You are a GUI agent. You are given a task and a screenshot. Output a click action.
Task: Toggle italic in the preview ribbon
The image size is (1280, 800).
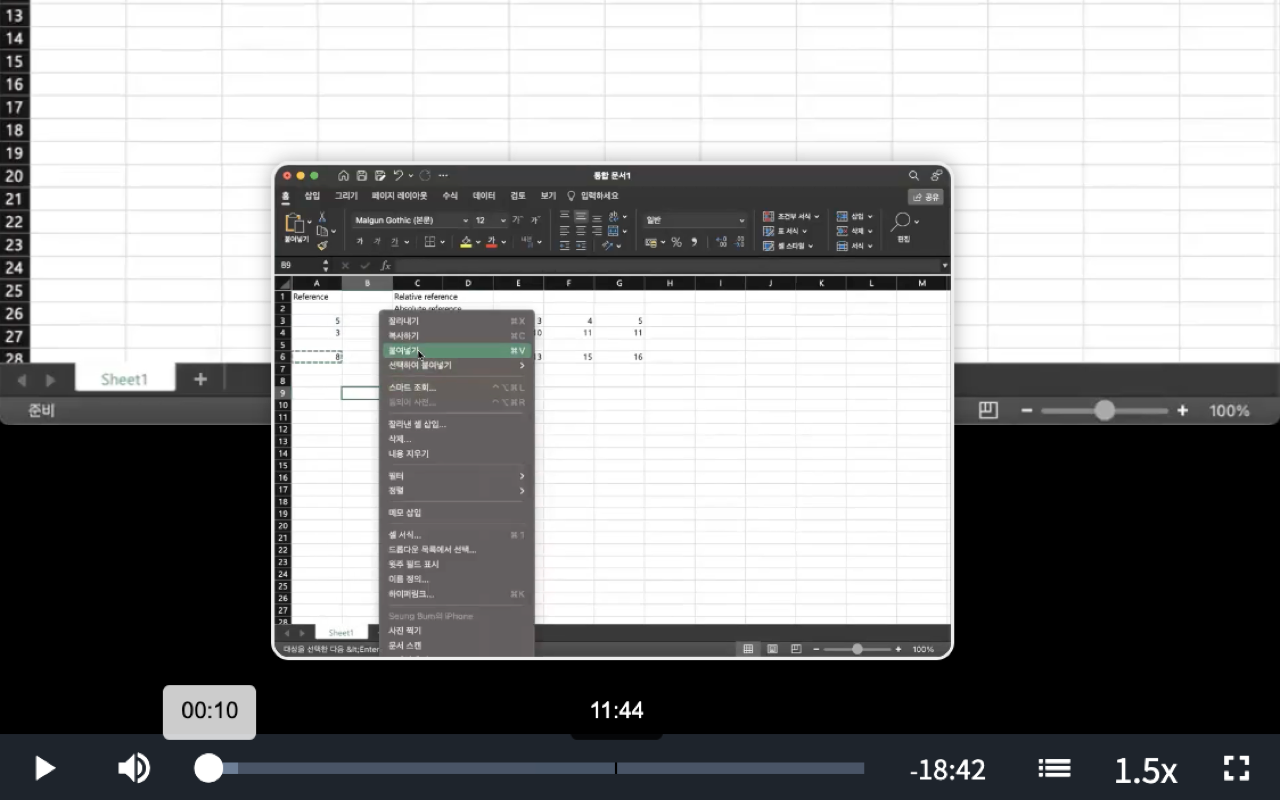(377, 242)
